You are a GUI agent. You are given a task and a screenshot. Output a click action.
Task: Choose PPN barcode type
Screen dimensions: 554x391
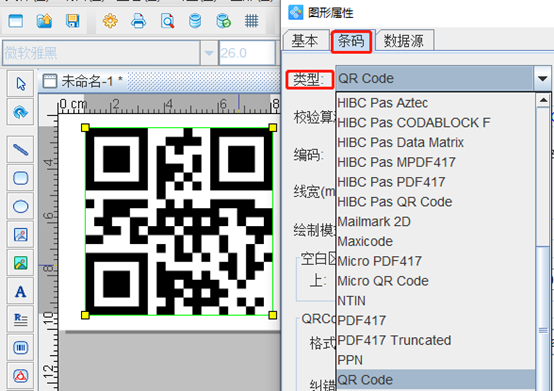(435, 360)
